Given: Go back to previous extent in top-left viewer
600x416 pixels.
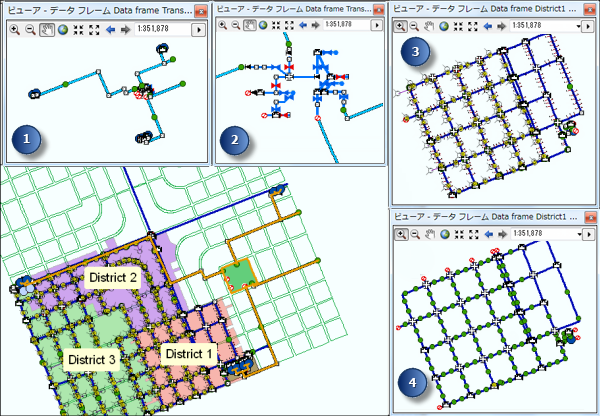Looking at the screenshot, I should [x=111, y=29].
